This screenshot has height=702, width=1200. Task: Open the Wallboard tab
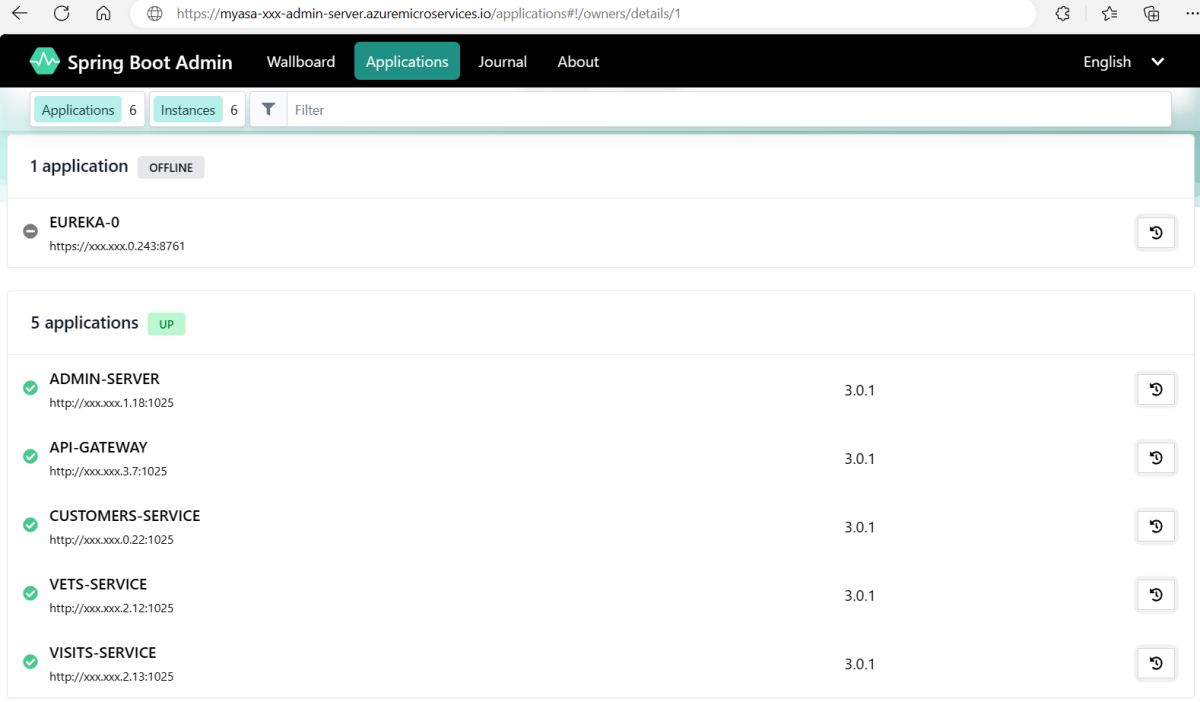(301, 62)
